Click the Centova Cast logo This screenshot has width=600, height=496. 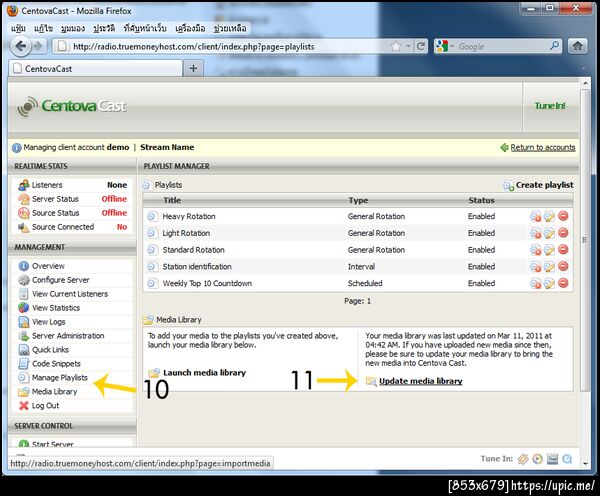(x=72, y=106)
